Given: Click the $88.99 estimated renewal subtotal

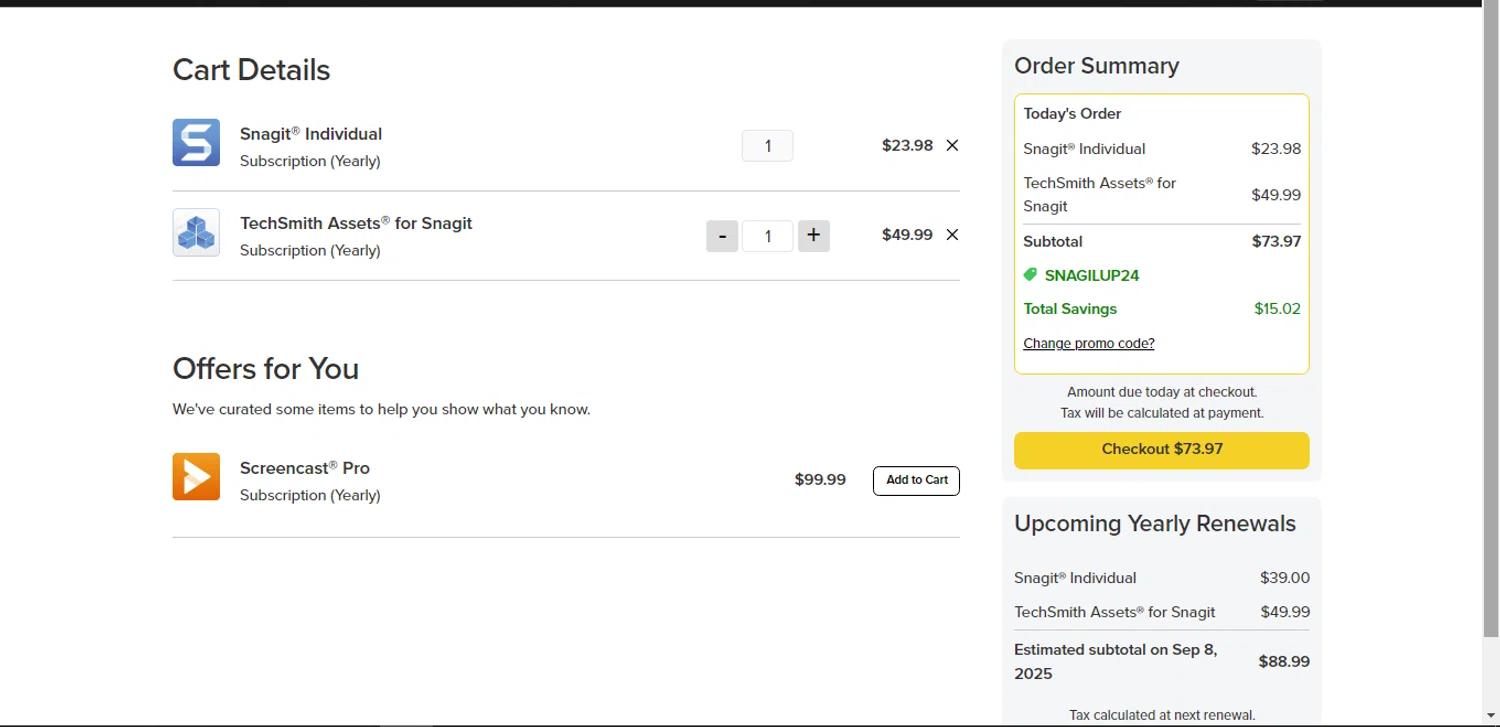Looking at the screenshot, I should point(1284,661).
